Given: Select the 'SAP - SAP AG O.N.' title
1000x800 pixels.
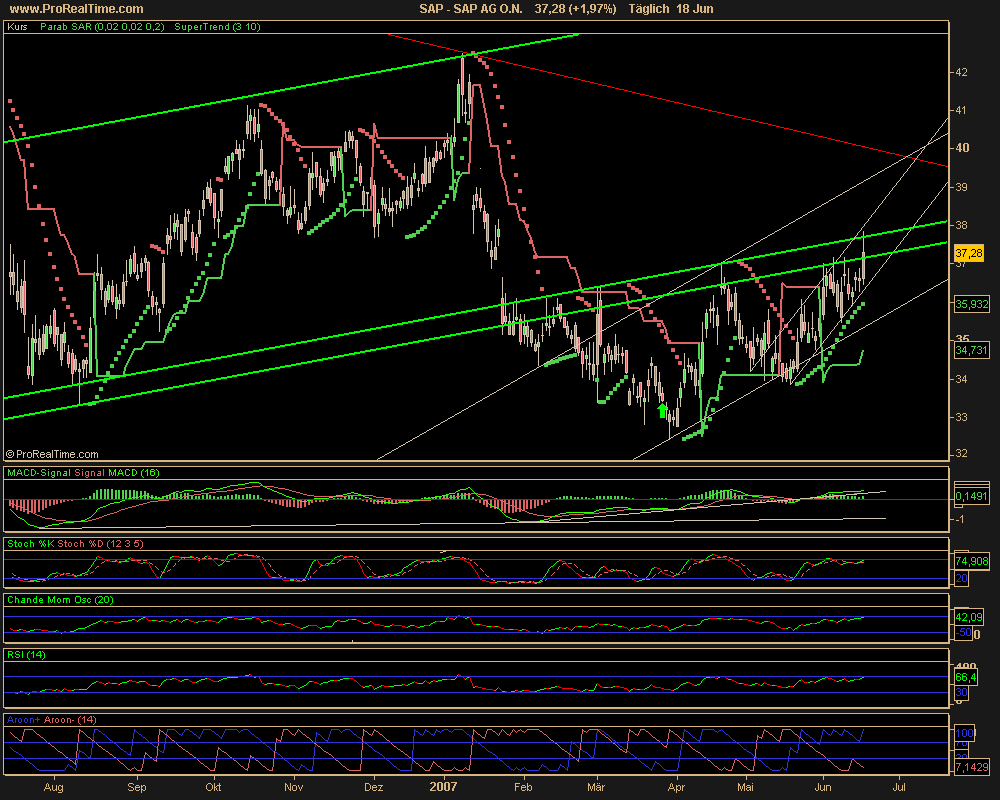Looking at the screenshot, I should (x=471, y=9).
